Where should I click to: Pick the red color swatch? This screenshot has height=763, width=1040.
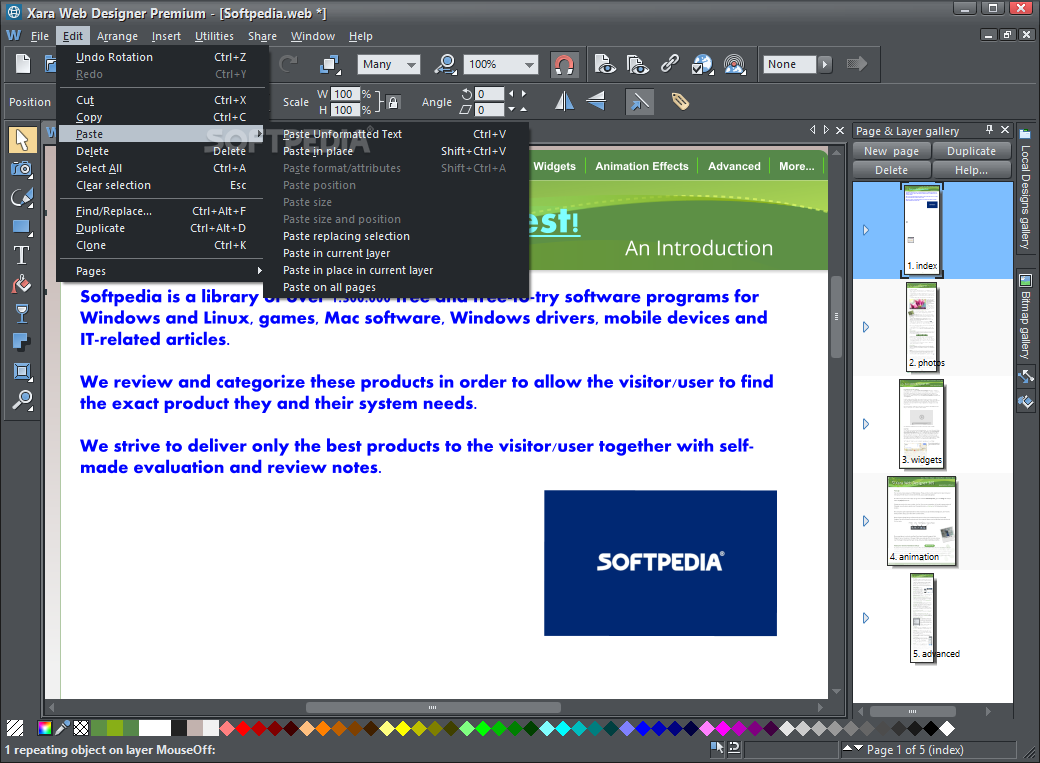pyautogui.click(x=243, y=728)
